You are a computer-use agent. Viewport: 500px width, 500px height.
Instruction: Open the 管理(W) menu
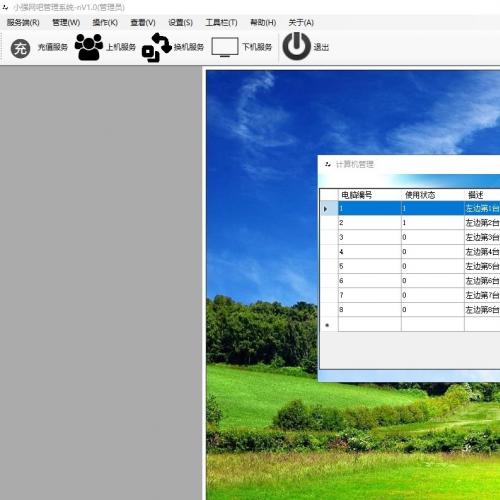(x=66, y=23)
